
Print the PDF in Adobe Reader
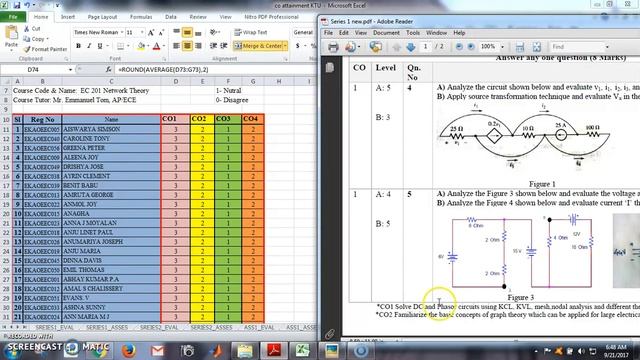(333, 47)
